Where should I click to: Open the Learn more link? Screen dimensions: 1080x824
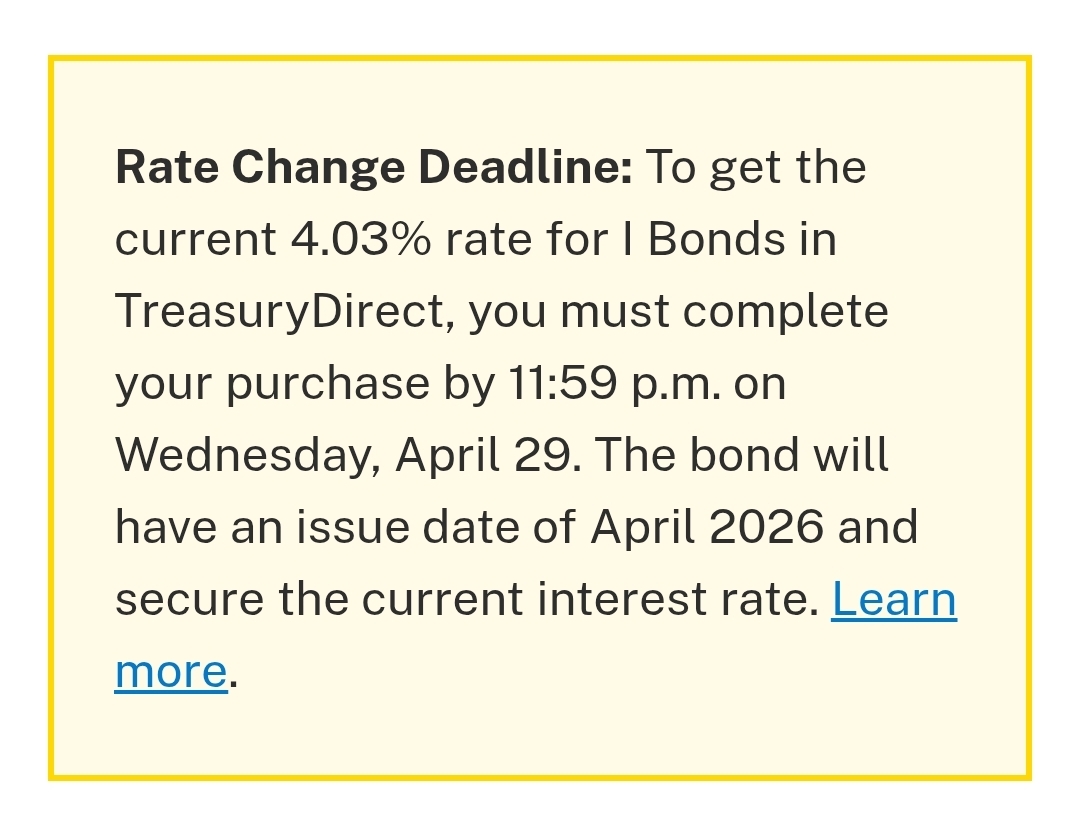(893, 599)
